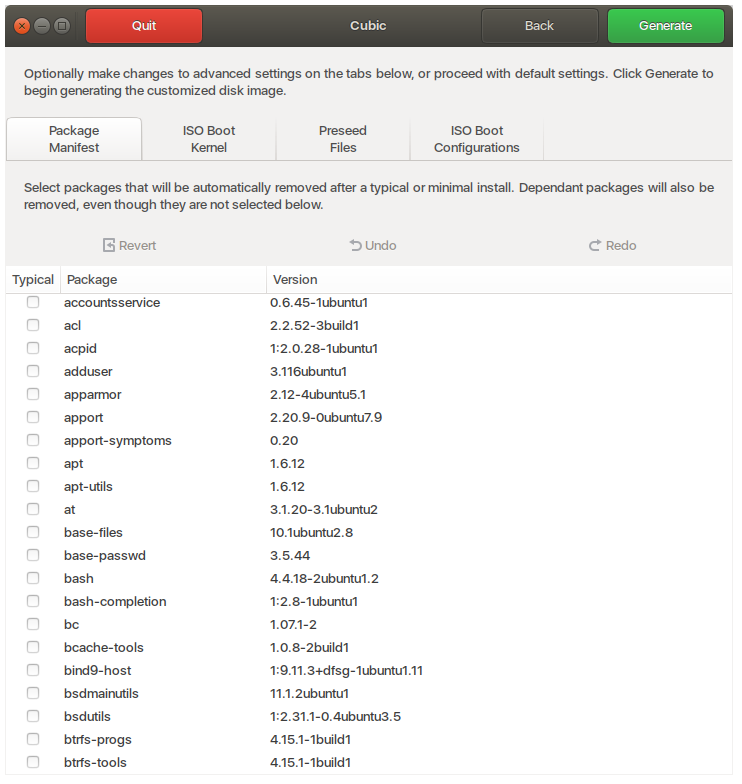Sort by the Version column header
The width and height of the screenshot is (742, 784).
[x=500, y=280]
